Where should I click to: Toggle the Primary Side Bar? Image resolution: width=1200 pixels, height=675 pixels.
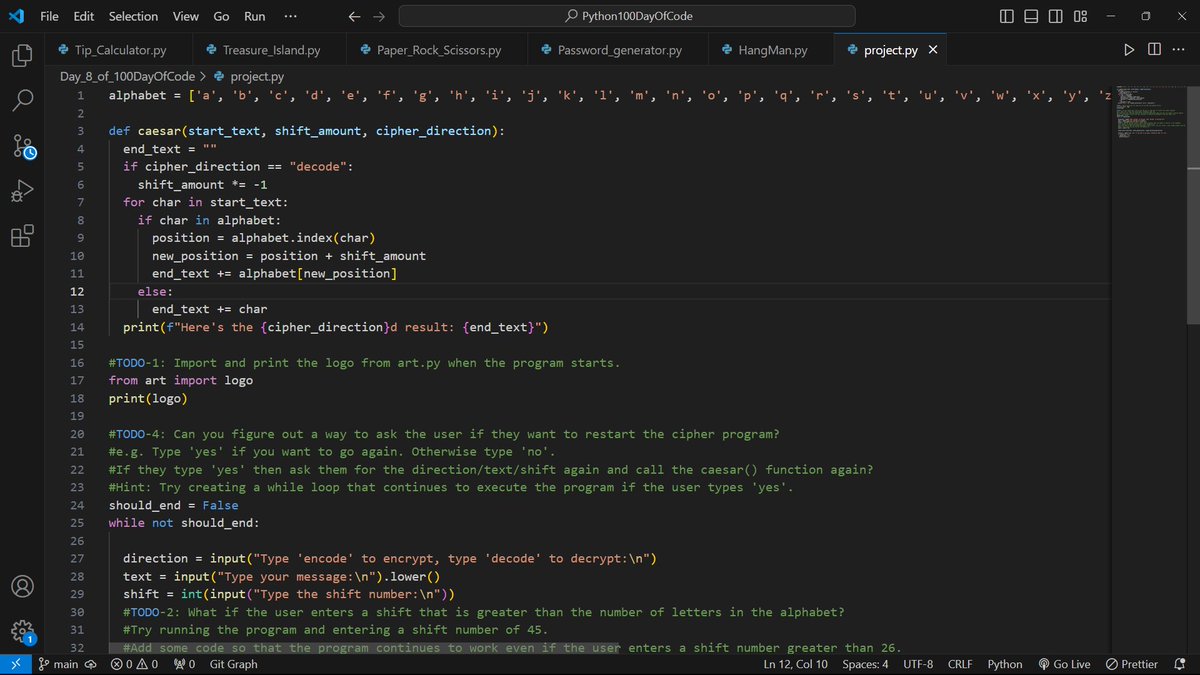click(1007, 16)
